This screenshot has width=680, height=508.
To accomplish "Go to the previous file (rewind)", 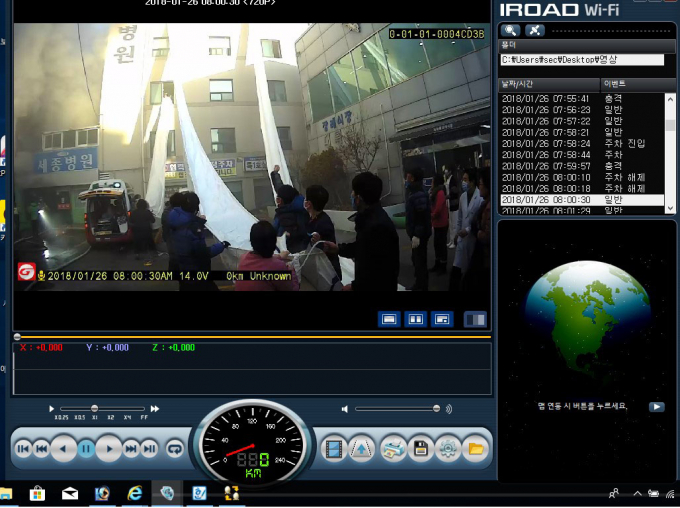I will click(42, 449).
